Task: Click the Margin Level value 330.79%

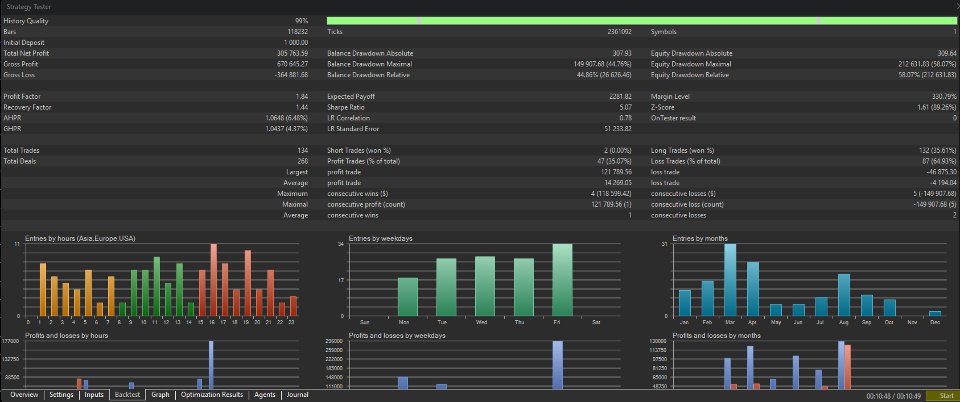Action: click(945, 97)
